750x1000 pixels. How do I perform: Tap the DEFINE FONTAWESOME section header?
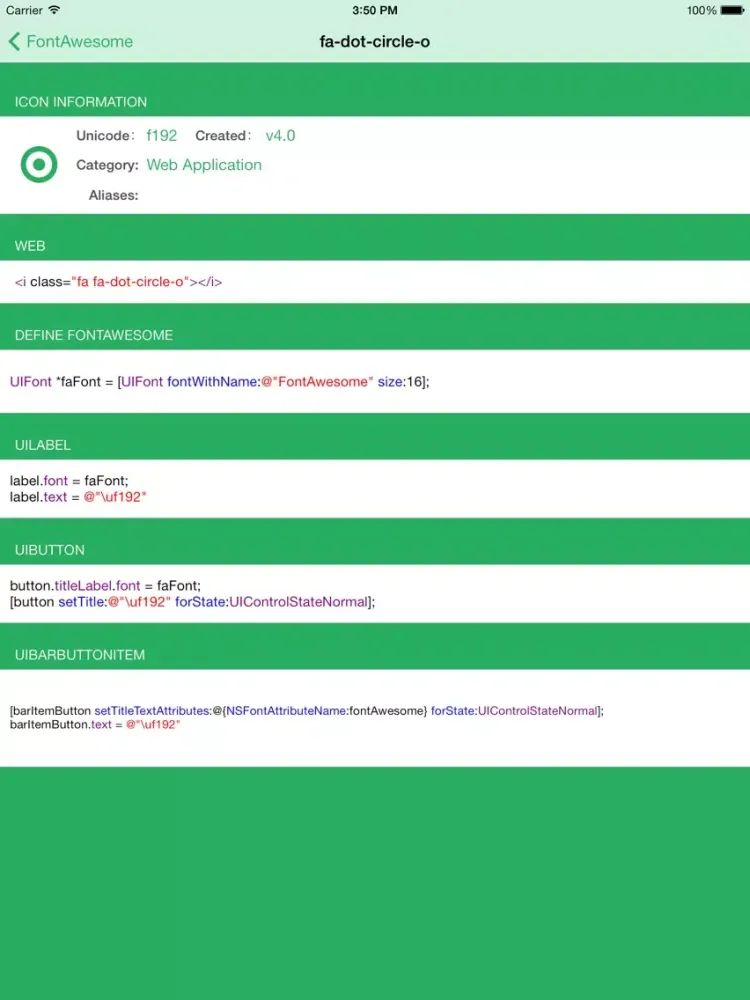94,335
